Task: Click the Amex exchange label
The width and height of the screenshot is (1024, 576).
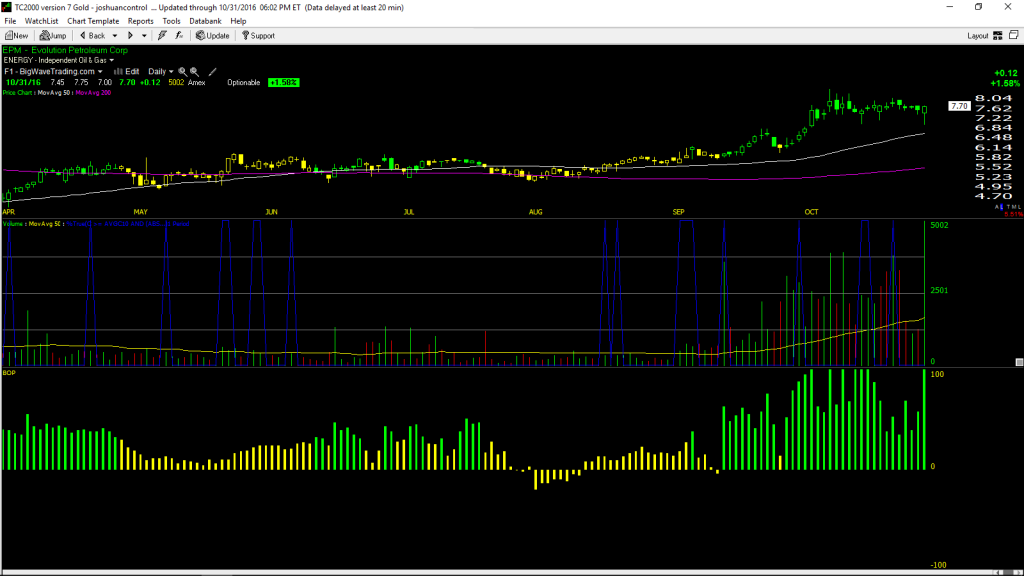Action: [x=197, y=83]
